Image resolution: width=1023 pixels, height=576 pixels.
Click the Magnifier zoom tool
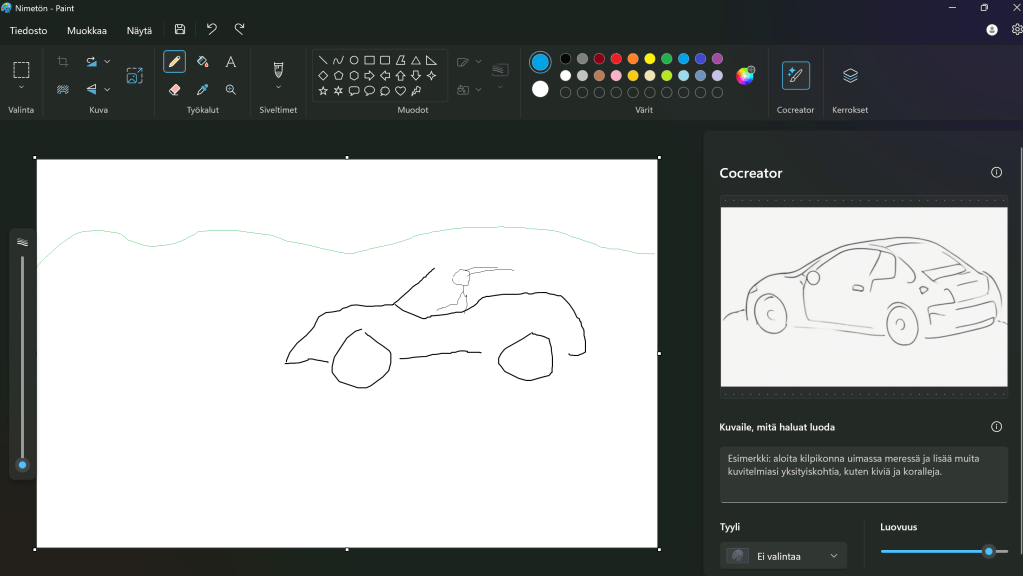point(231,89)
